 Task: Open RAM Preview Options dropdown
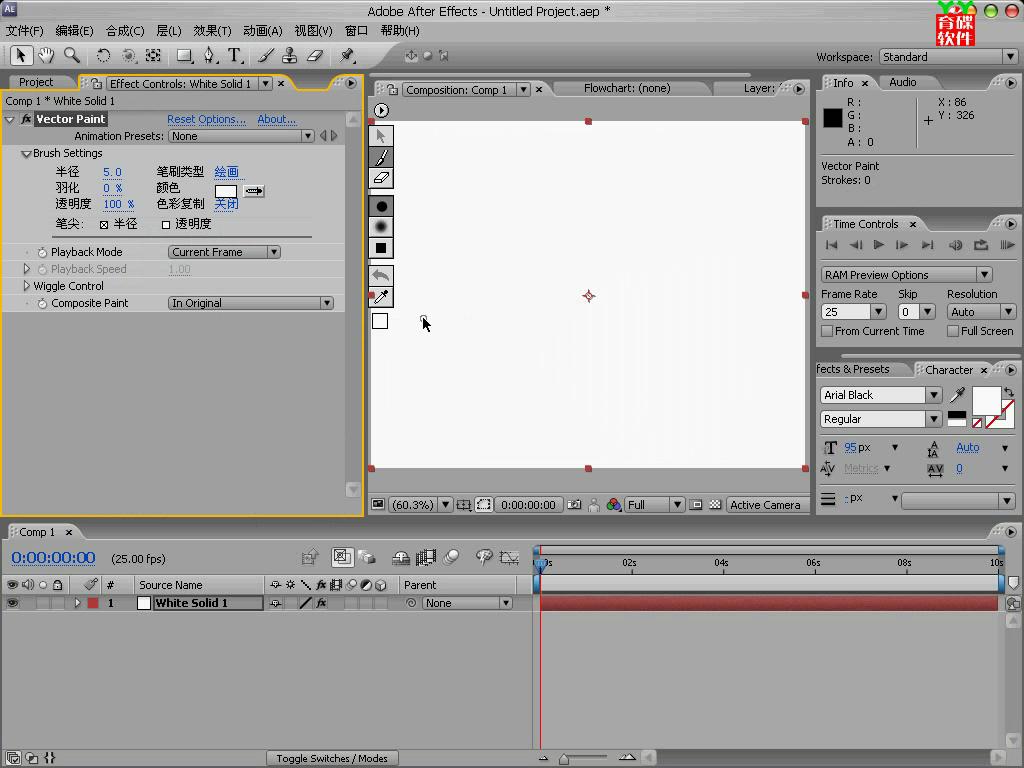tap(906, 275)
